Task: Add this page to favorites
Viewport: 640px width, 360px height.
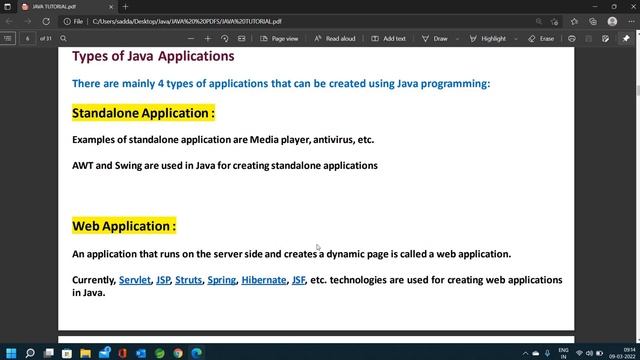Action: (555, 21)
